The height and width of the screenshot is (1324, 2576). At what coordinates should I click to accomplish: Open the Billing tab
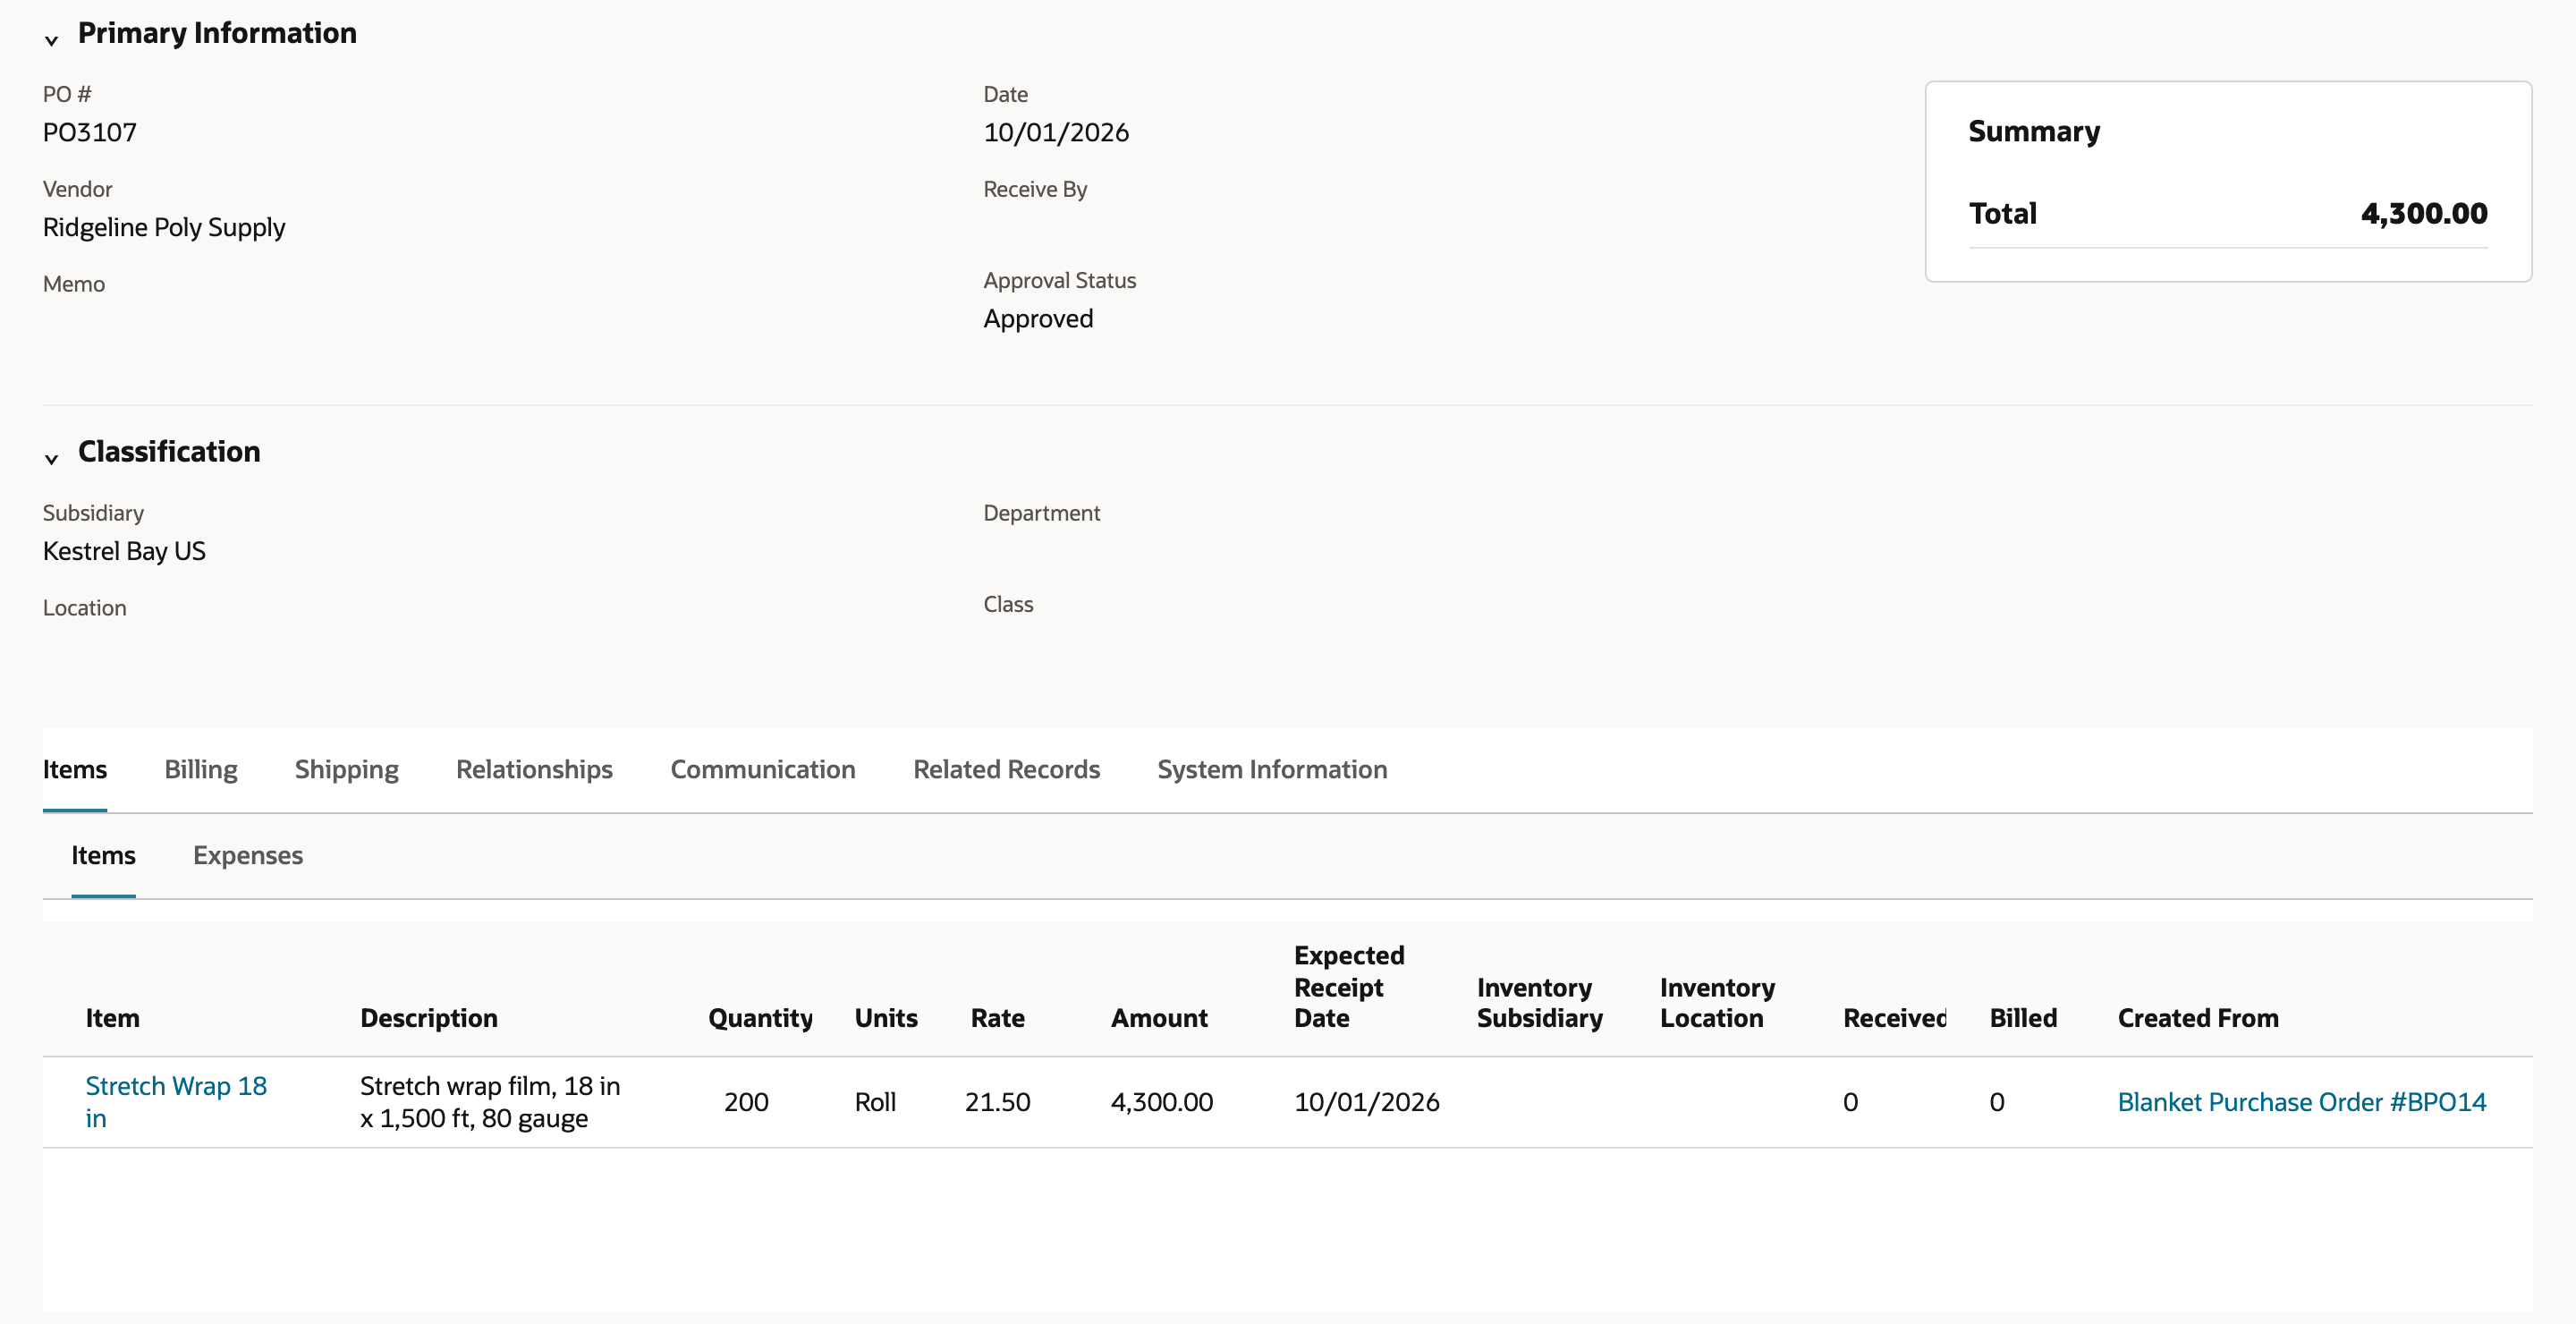201,769
